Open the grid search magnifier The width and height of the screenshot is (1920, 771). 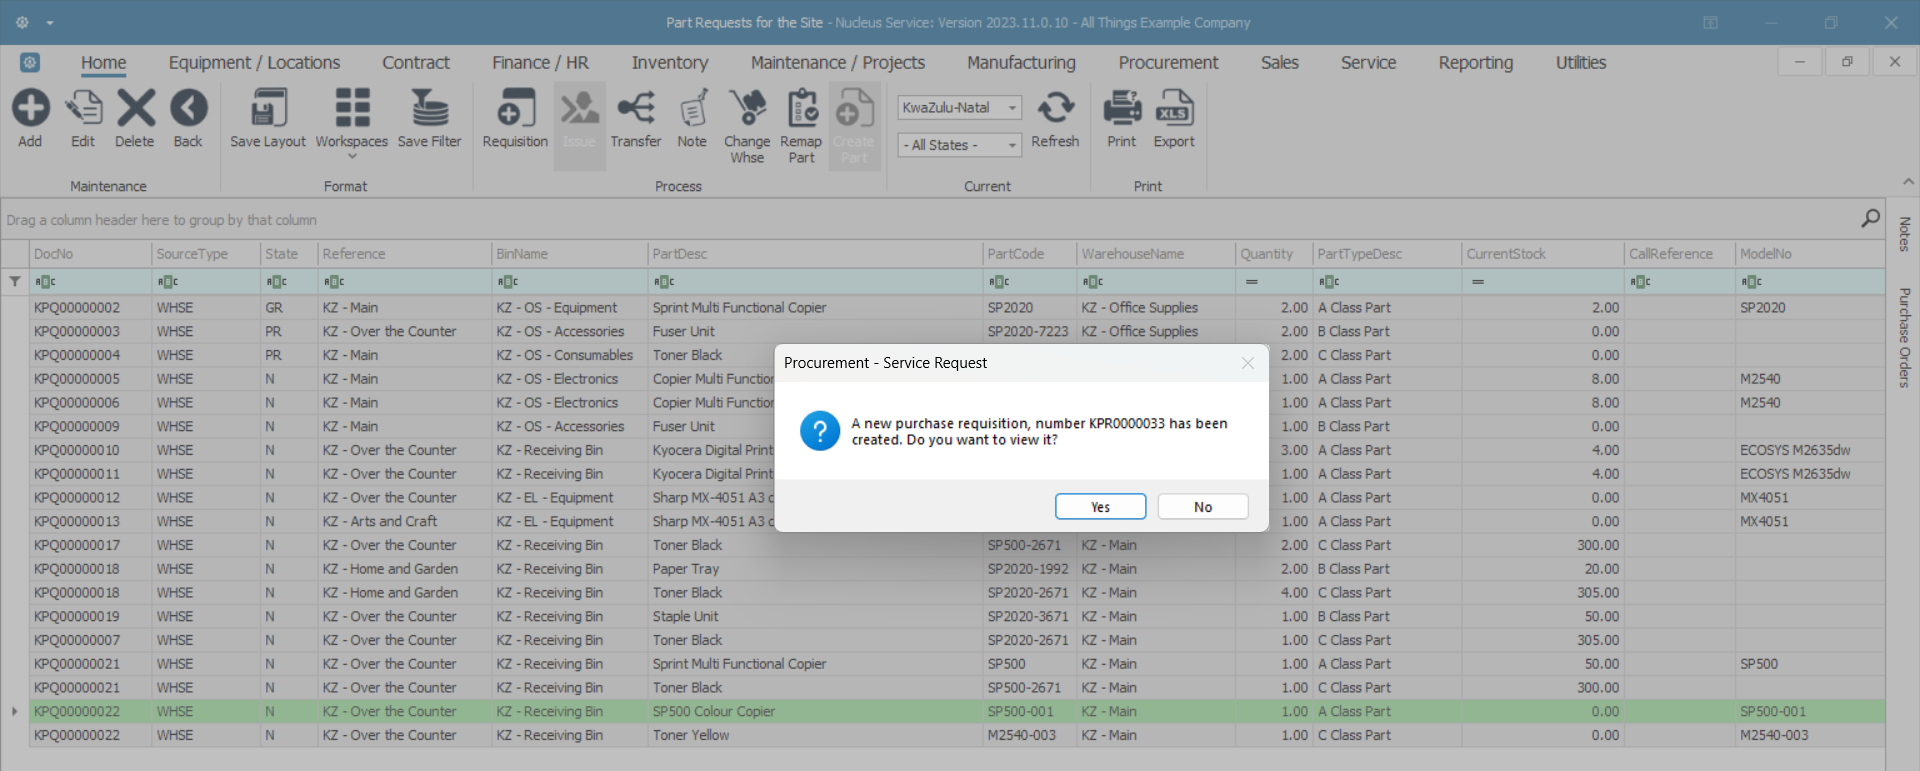click(1870, 218)
